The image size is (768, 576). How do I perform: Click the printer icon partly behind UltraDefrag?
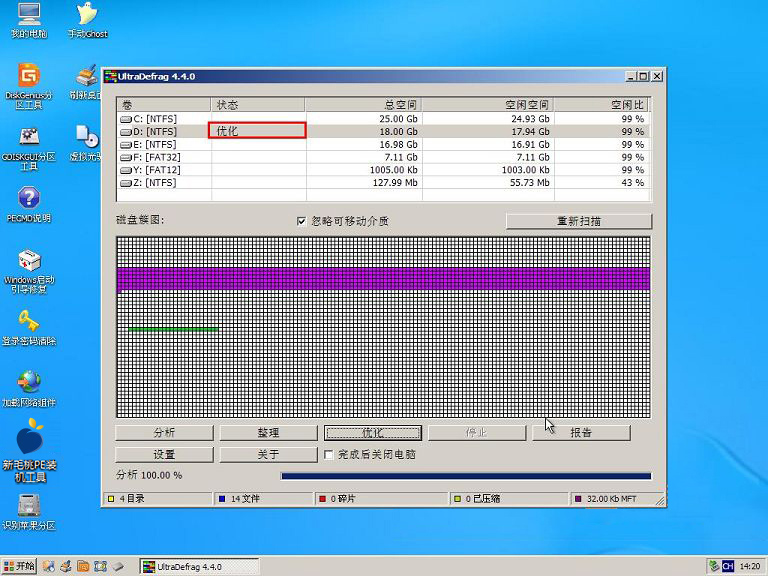87,76
